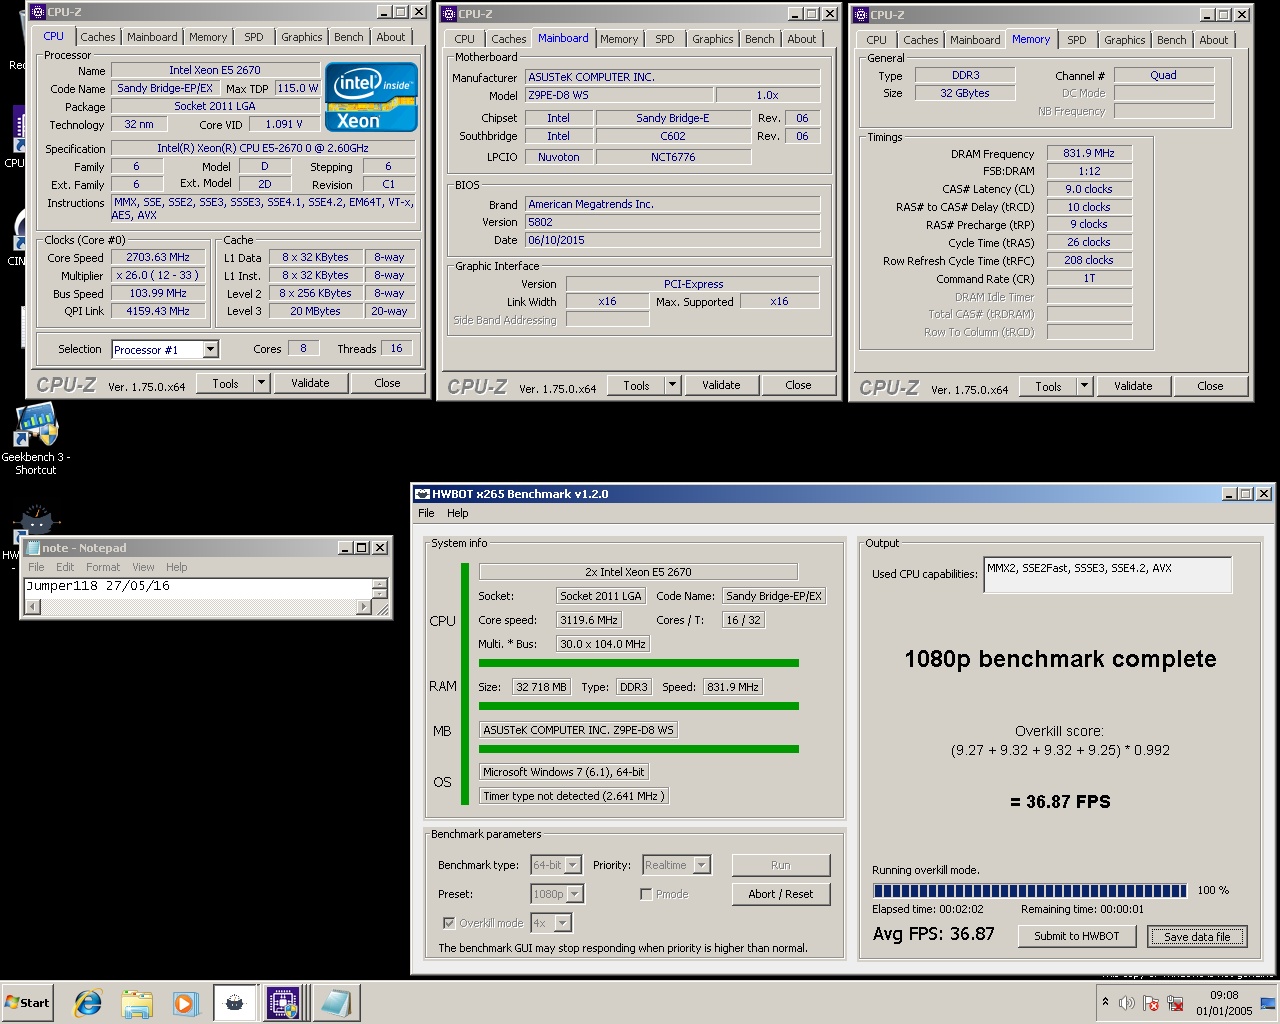Switch to Caches tab in left CPU-Z window
This screenshot has height=1024, width=1280.
[97, 37]
